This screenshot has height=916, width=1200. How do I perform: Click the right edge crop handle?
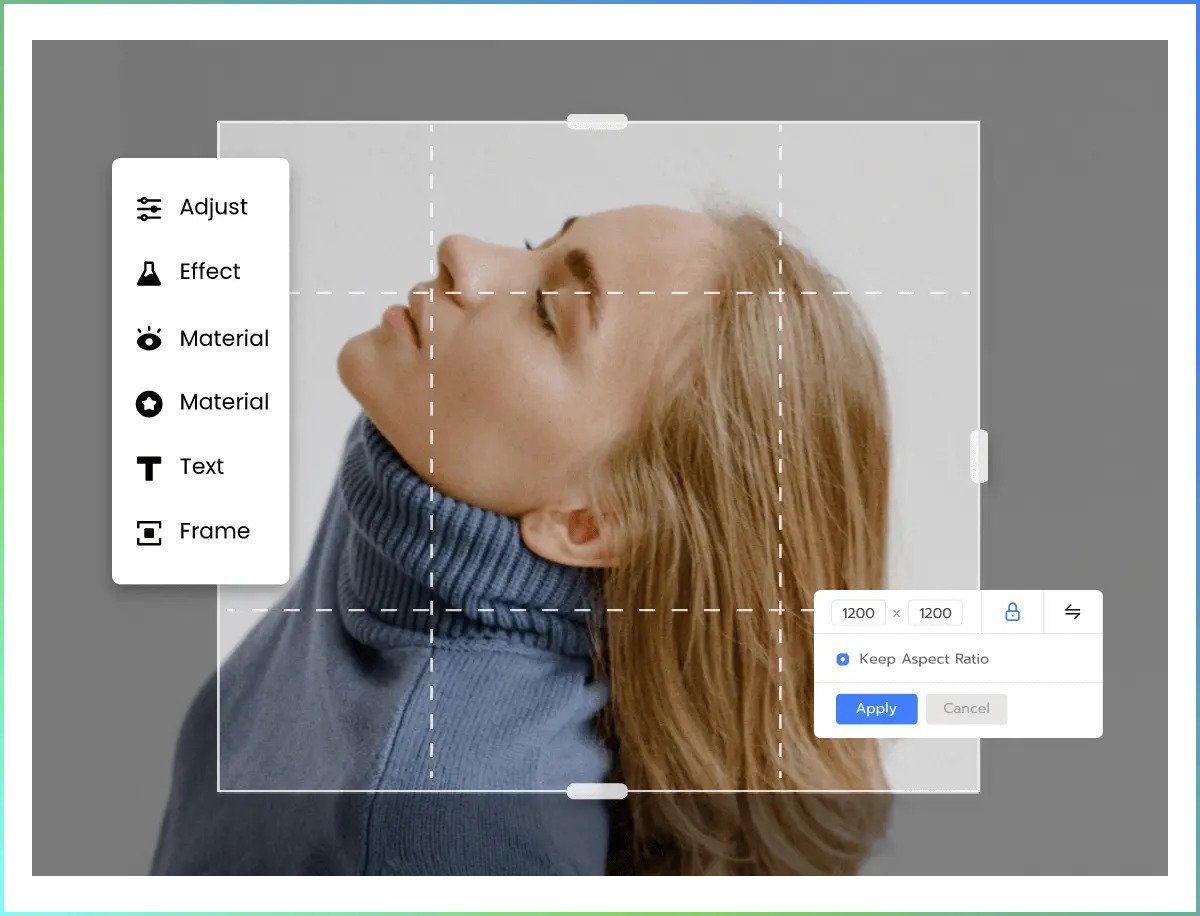[979, 456]
